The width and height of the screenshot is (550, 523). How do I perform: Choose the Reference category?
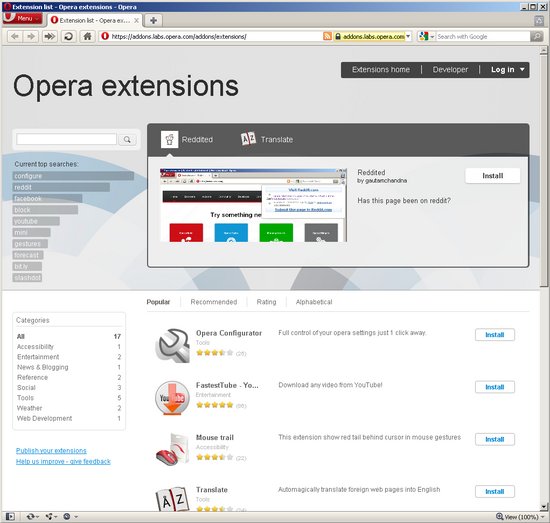tap(69, 377)
